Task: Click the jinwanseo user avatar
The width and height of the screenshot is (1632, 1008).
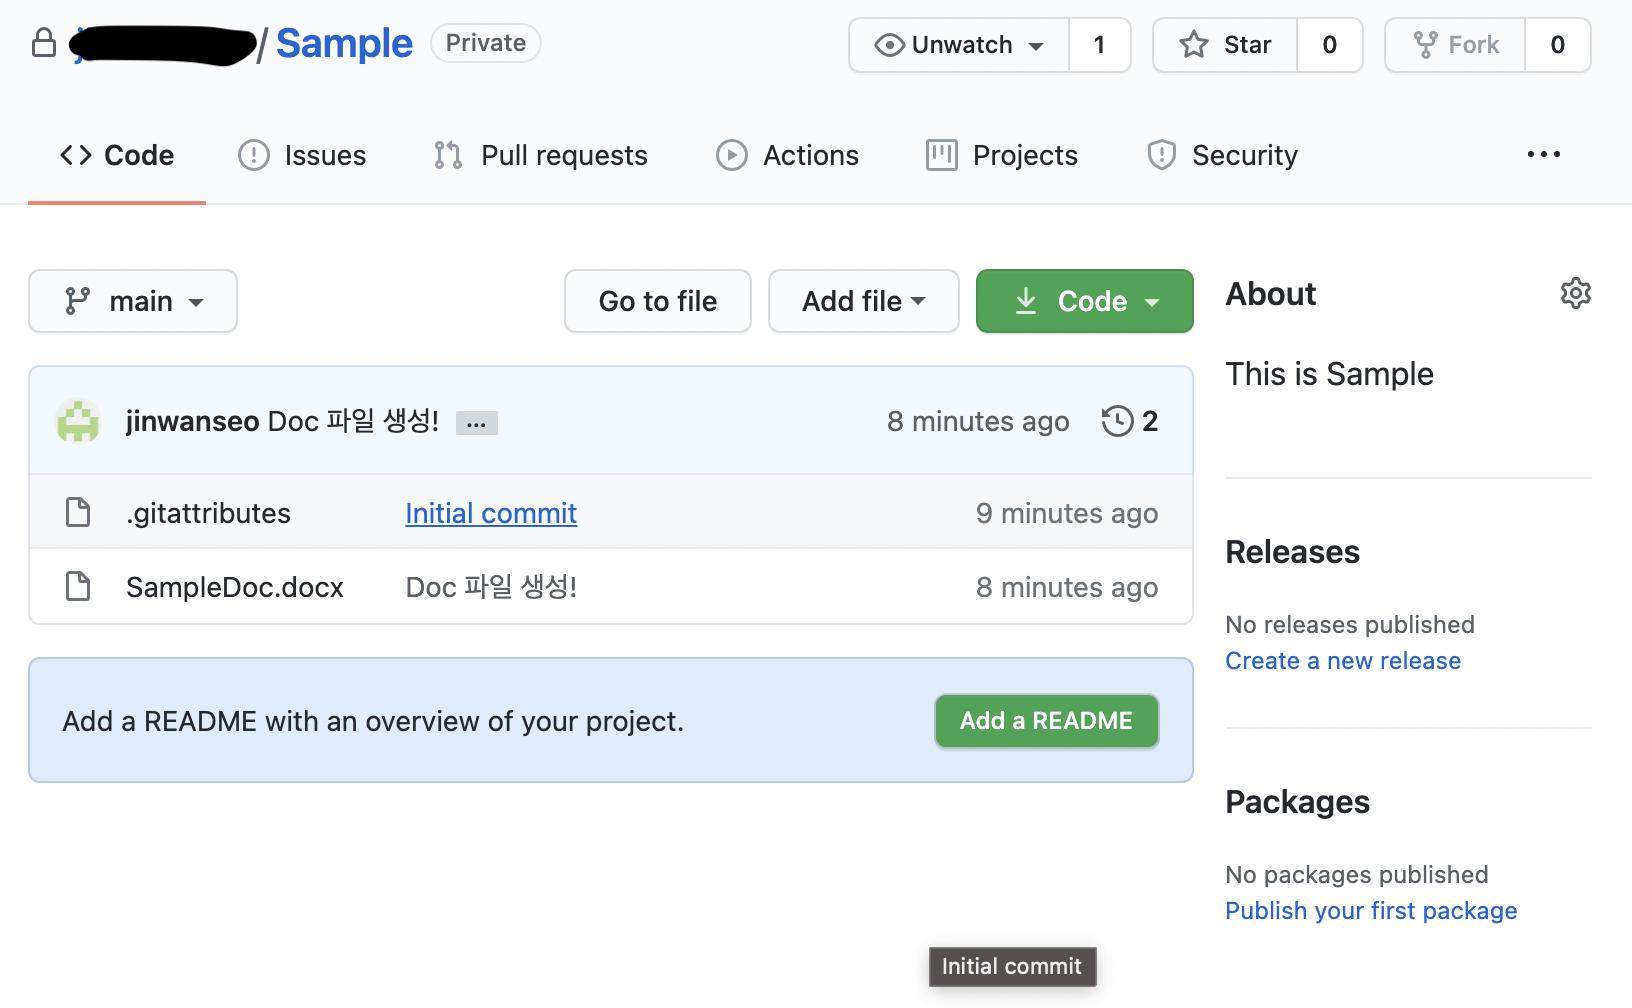Action: pos(78,421)
